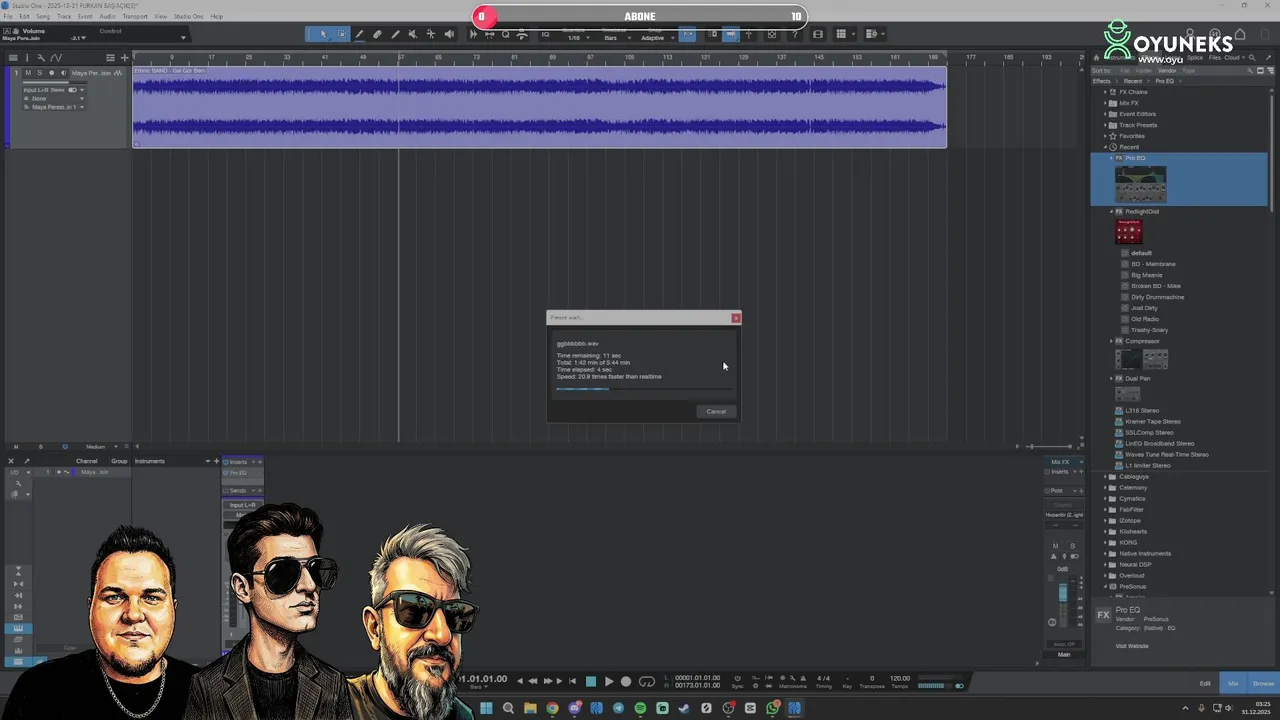Mute the Maya Per track
1280x720 pixels.
point(28,73)
